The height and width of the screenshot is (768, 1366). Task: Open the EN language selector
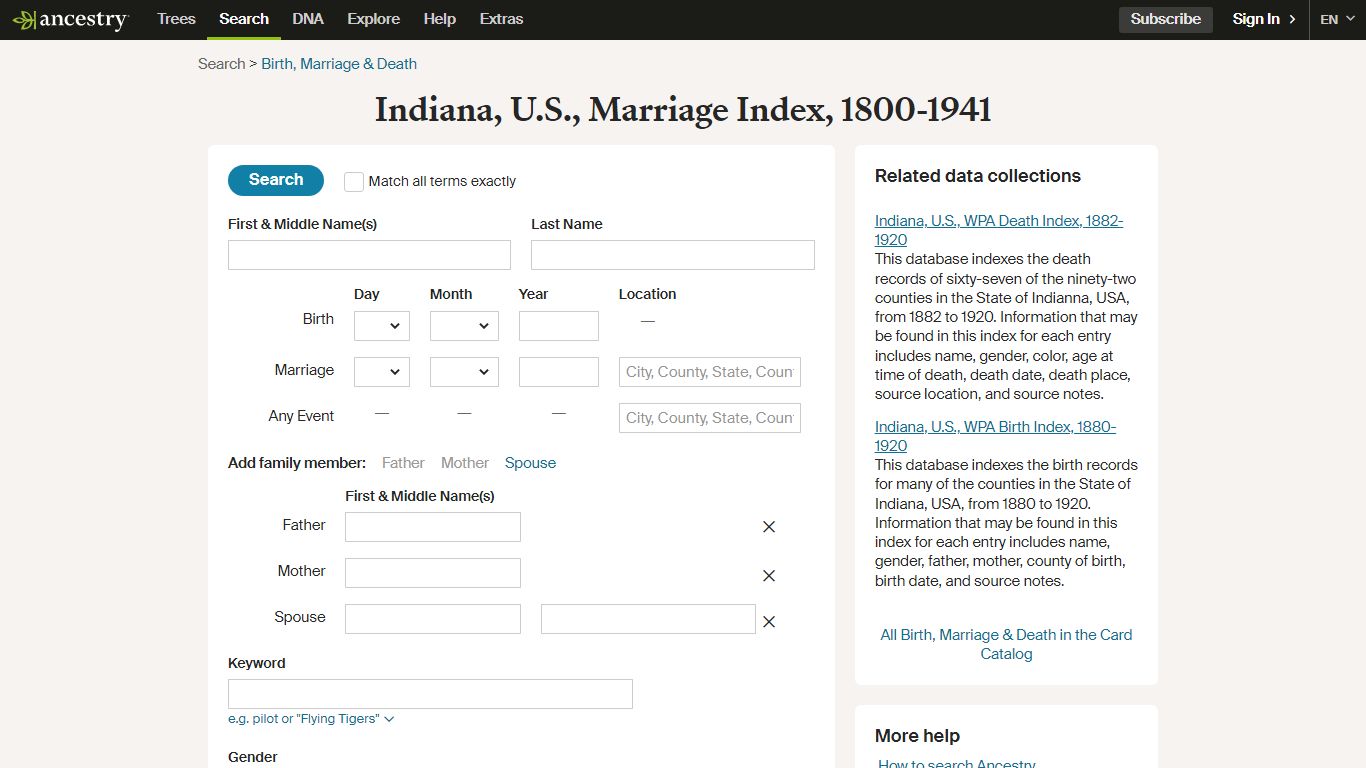1337,19
